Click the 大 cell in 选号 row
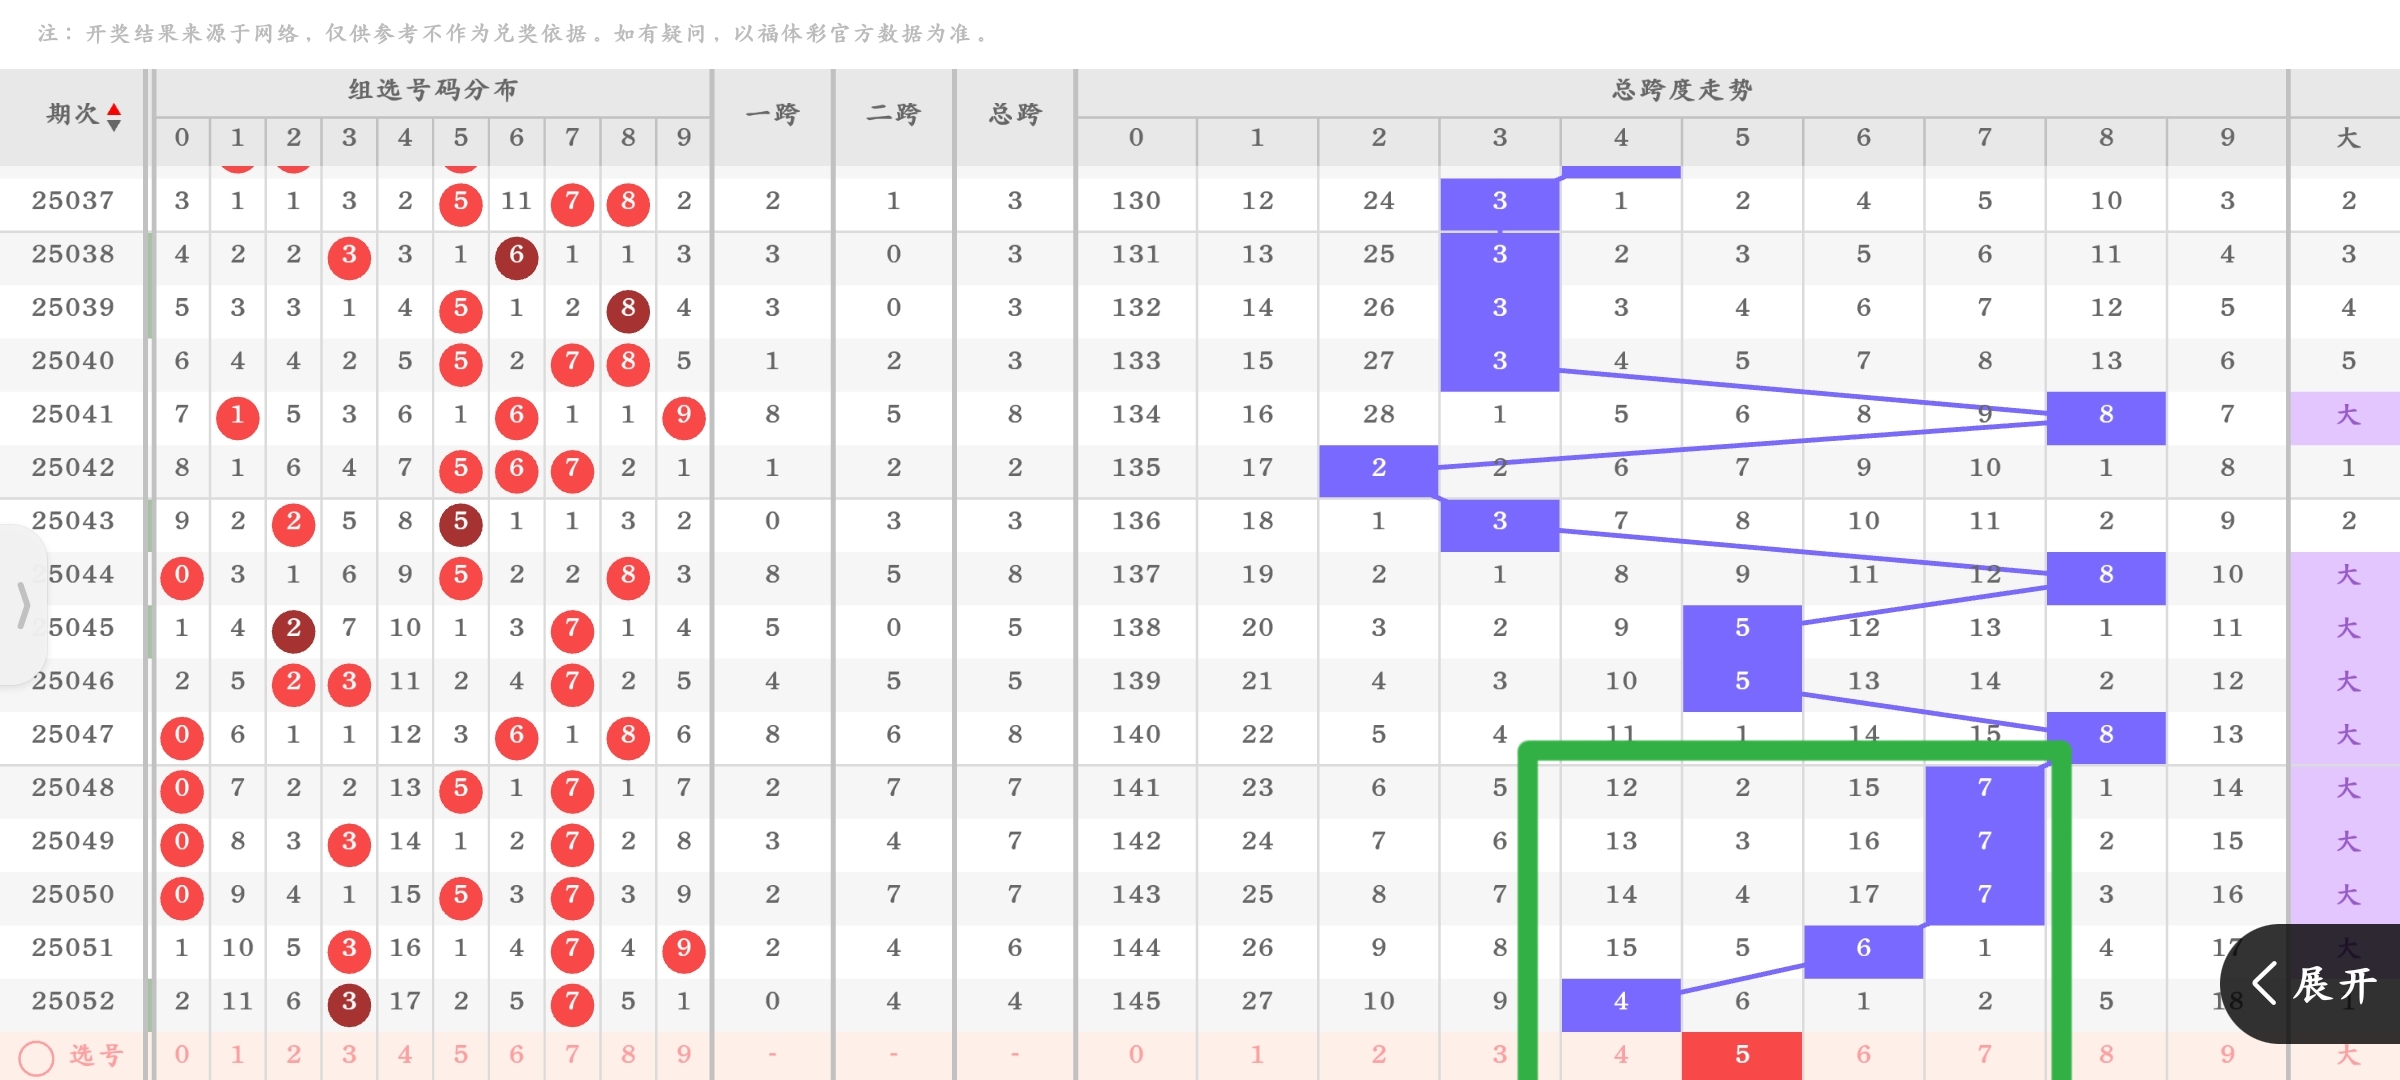2400x1080 pixels. 2347,1055
